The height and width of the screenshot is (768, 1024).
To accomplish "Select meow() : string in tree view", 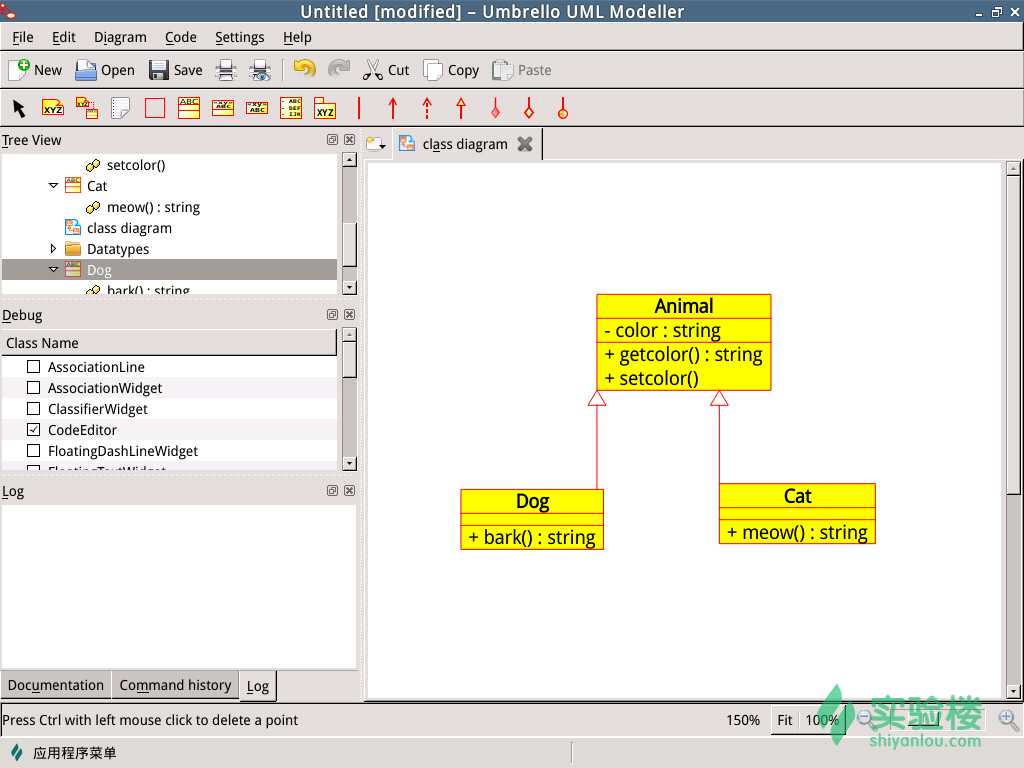I will coord(153,207).
